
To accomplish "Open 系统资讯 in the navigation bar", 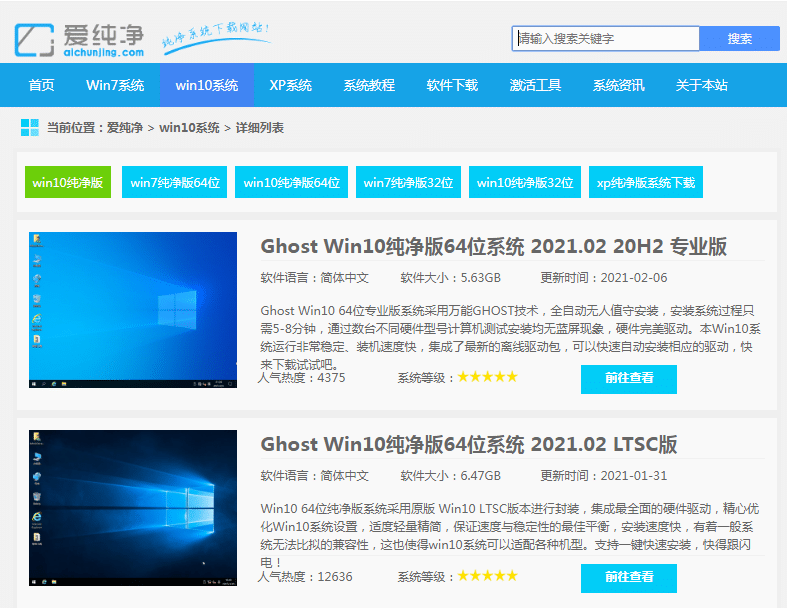I will [x=618, y=85].
